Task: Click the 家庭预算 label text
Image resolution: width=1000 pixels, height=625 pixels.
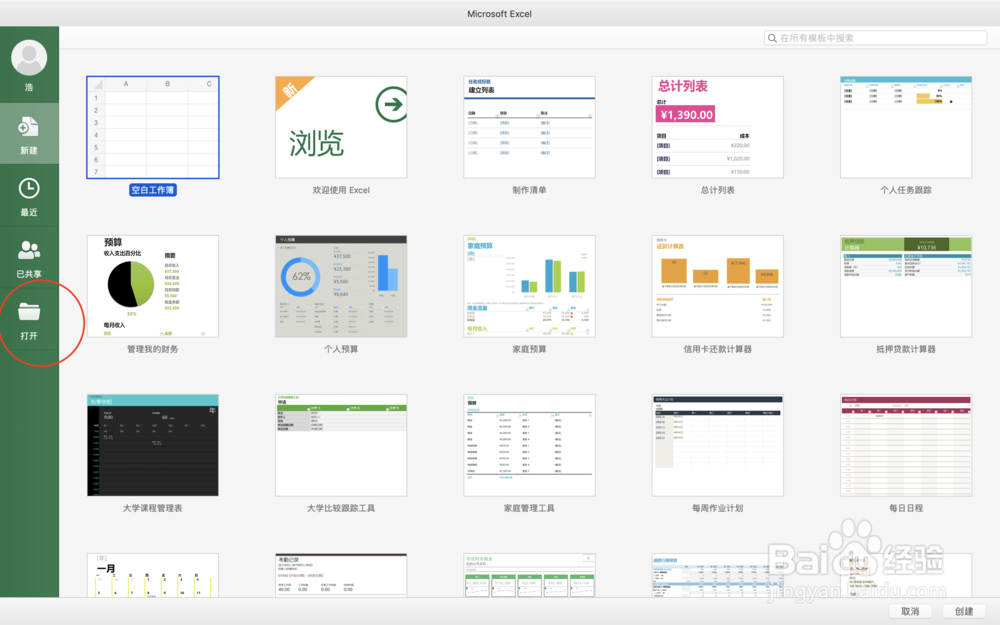Action: [529, 349]
